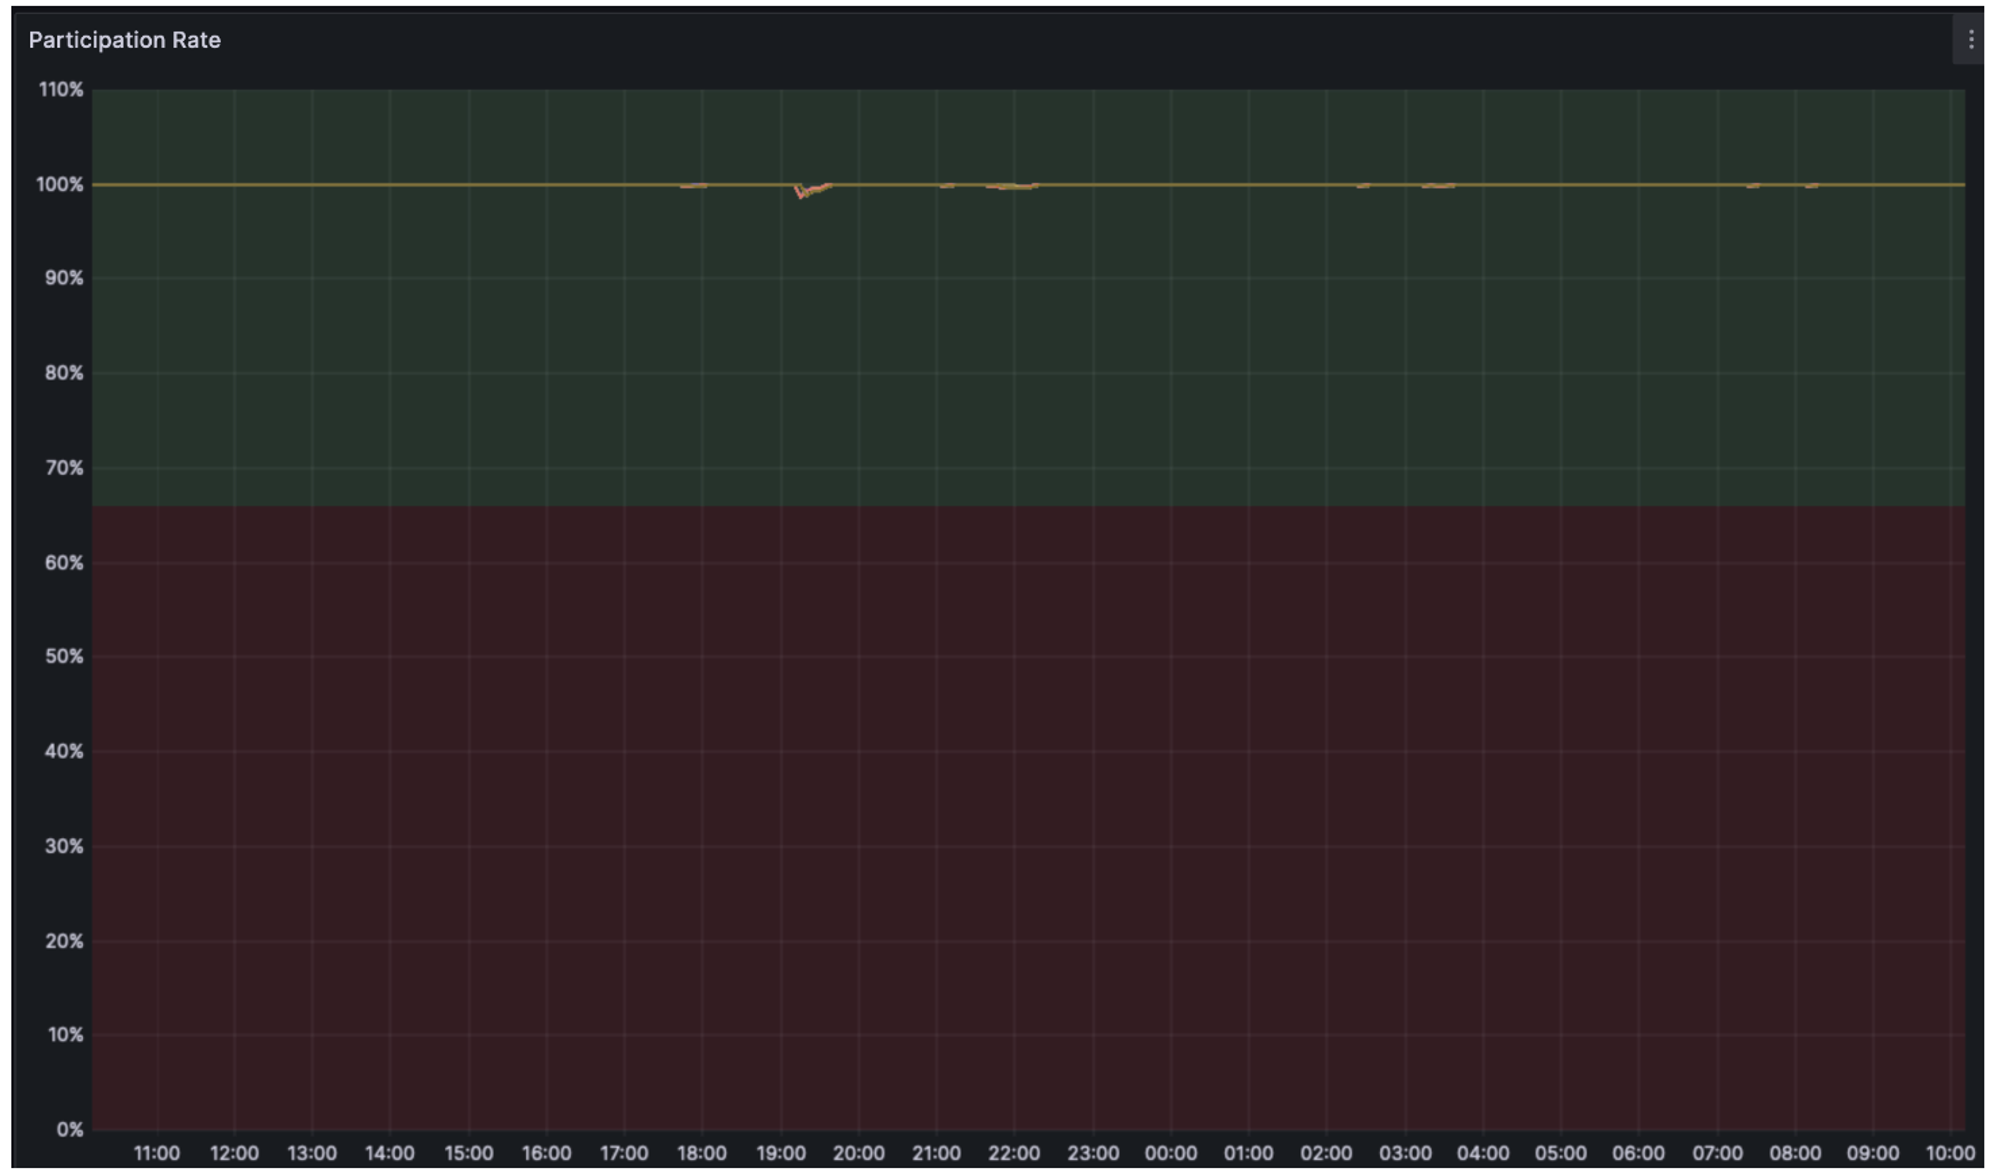This screenshot has height=1173, width=2000.
Task: Click the 05:00 time axis label
Action: tap(1560, 1153)
